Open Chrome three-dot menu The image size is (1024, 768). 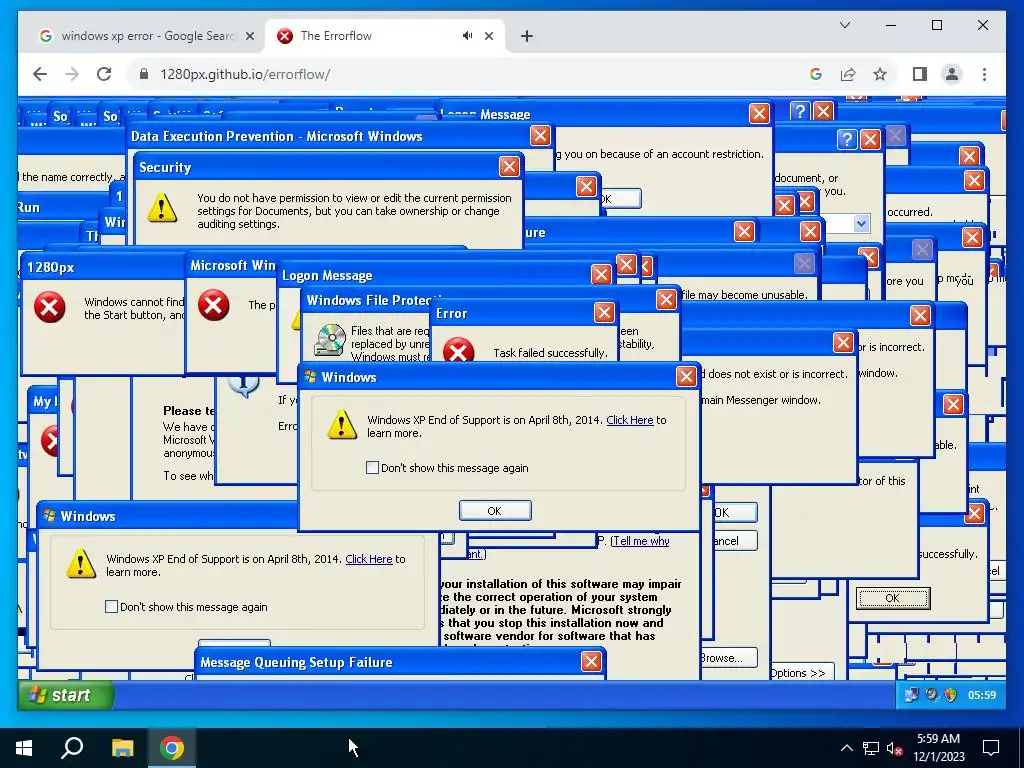984,74
